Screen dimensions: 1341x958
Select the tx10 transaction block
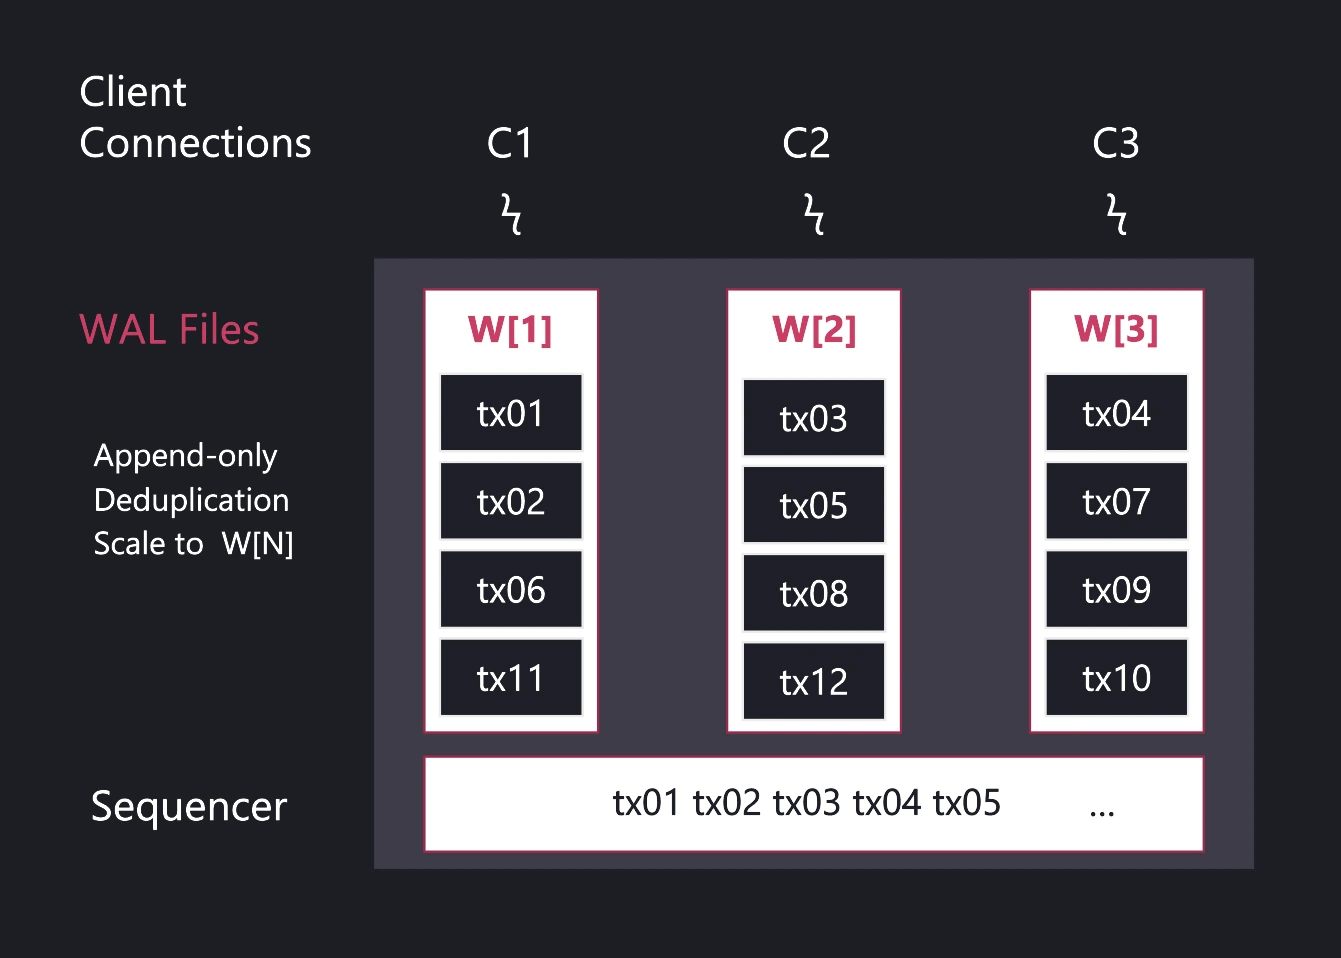click(1117, 678)
